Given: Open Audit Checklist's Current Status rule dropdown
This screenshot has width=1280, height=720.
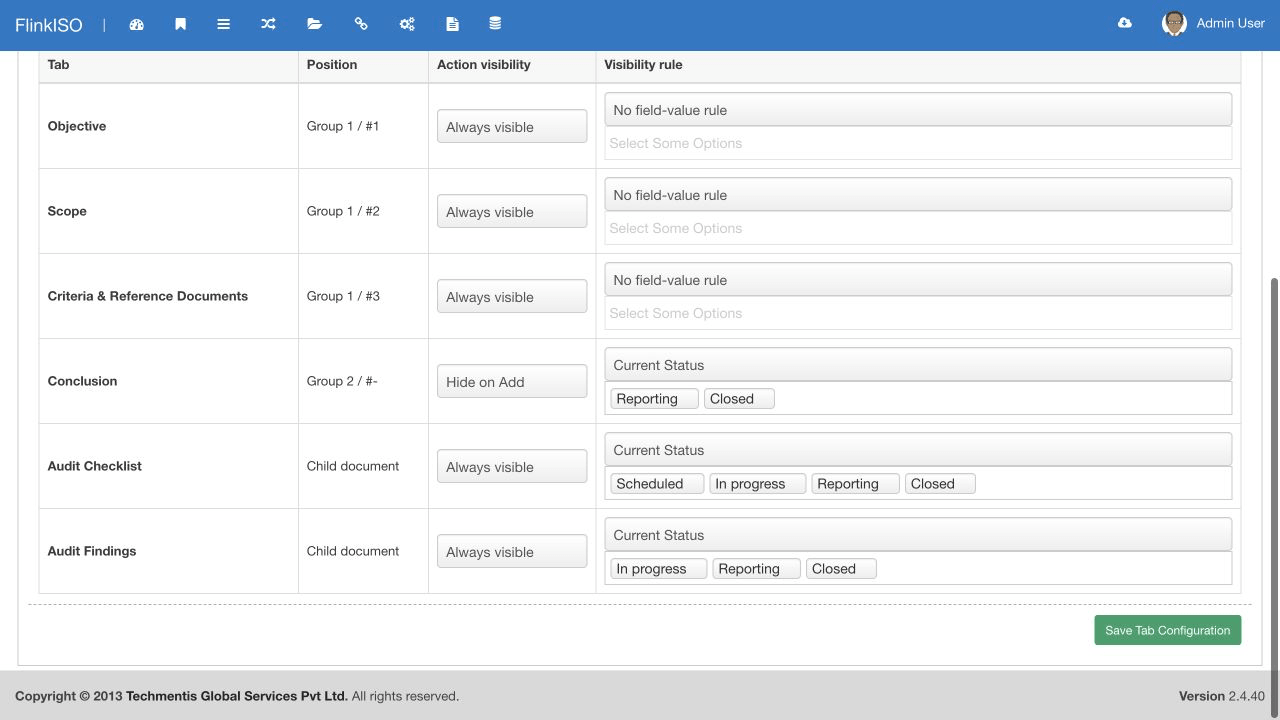Looking at the screenshot, I should pyautogui.click(x=918, y=450).
